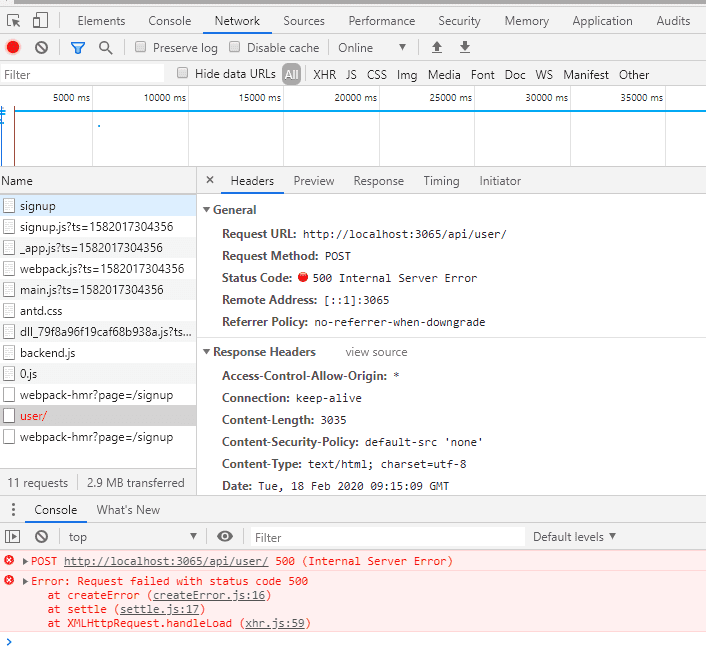Open the Preview tab for the request
Viewport: 706px width, 650px height.
(x=313, y=181)
